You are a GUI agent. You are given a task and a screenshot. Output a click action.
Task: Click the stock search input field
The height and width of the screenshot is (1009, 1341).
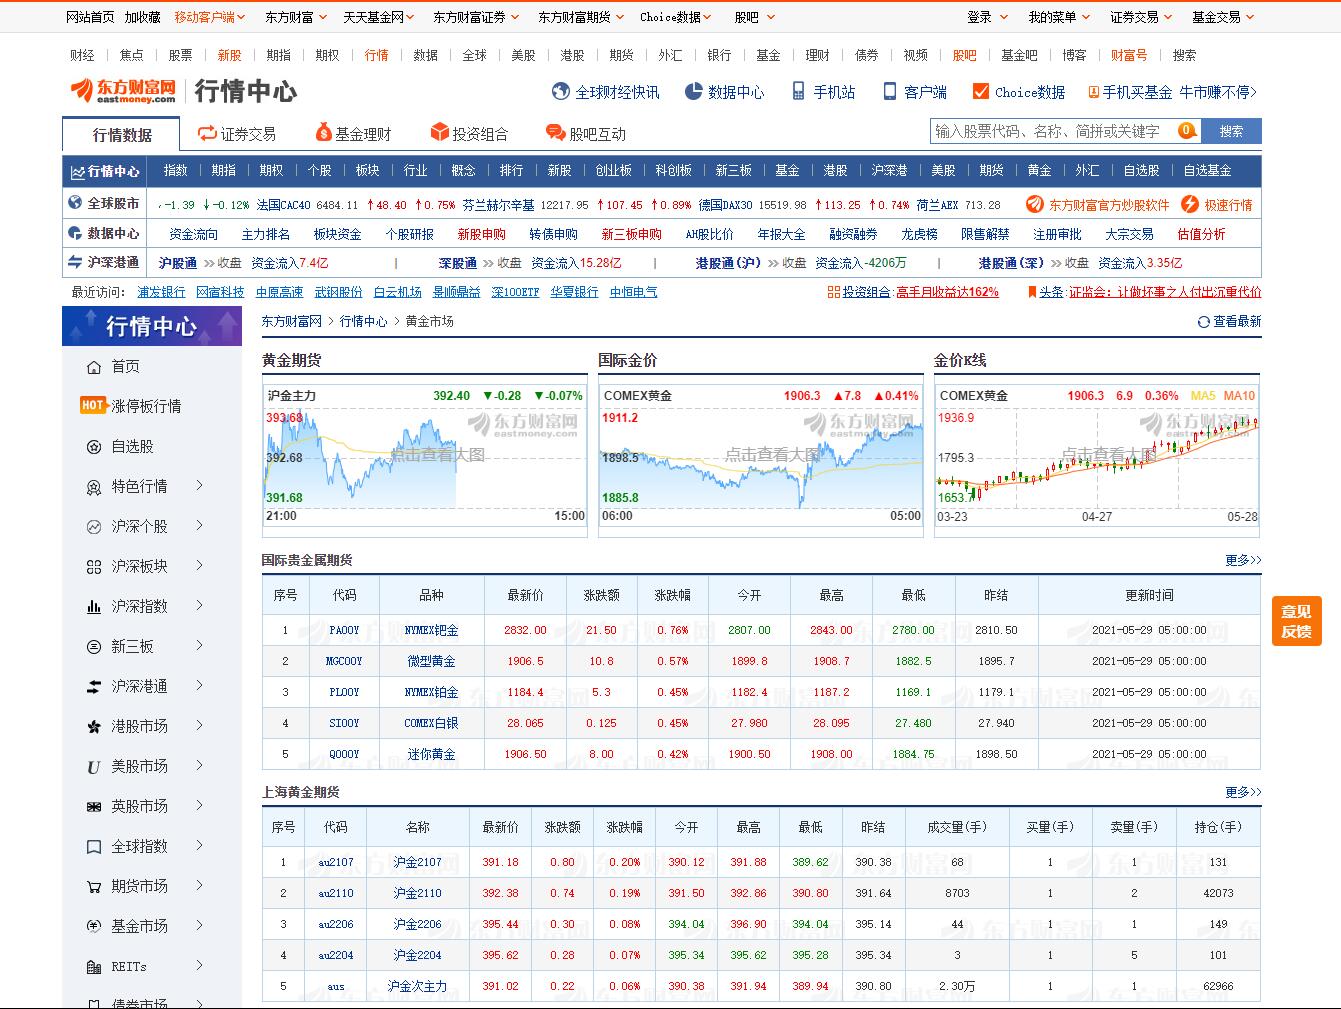coord(1053,131)
